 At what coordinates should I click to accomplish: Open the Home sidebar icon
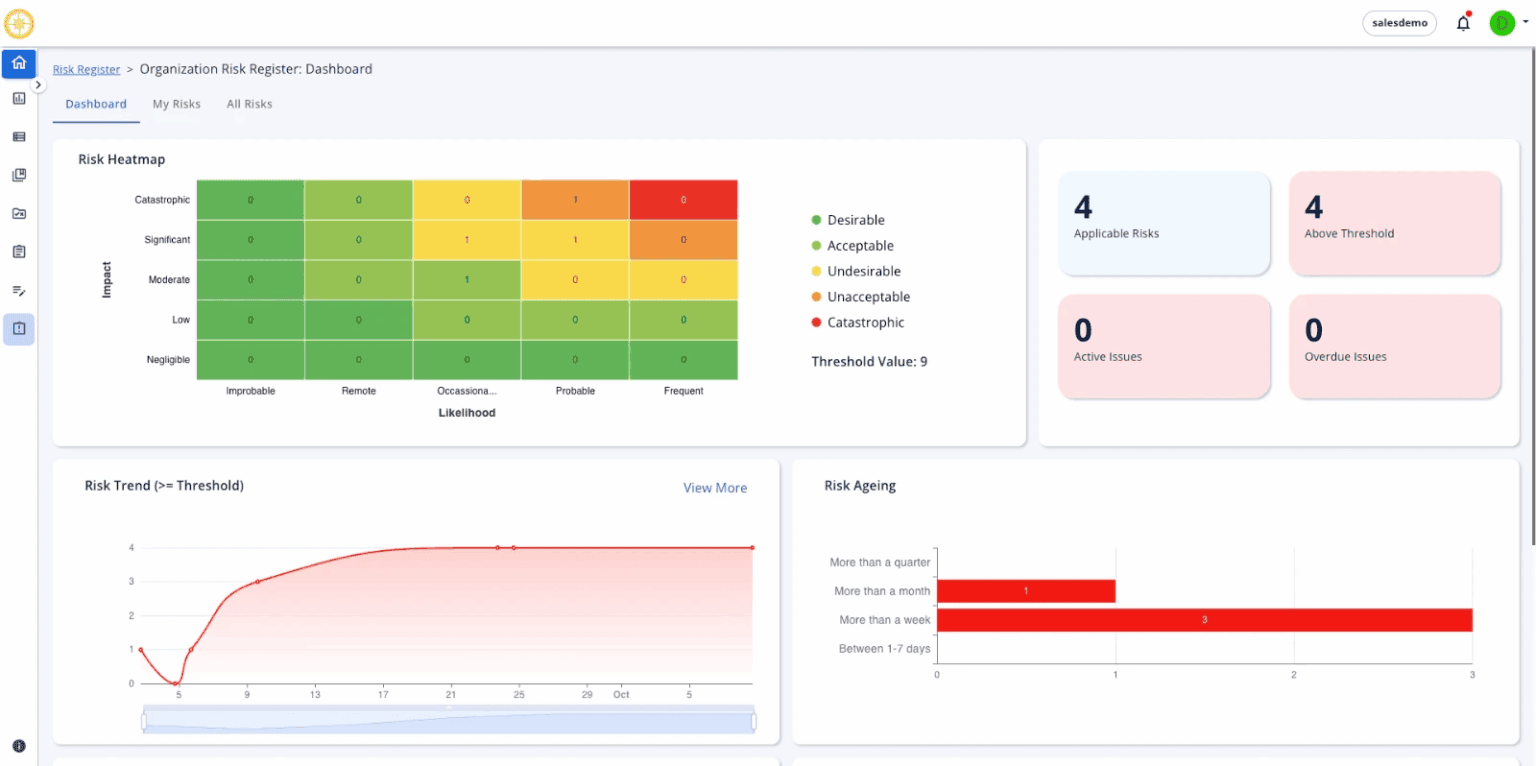19,63
